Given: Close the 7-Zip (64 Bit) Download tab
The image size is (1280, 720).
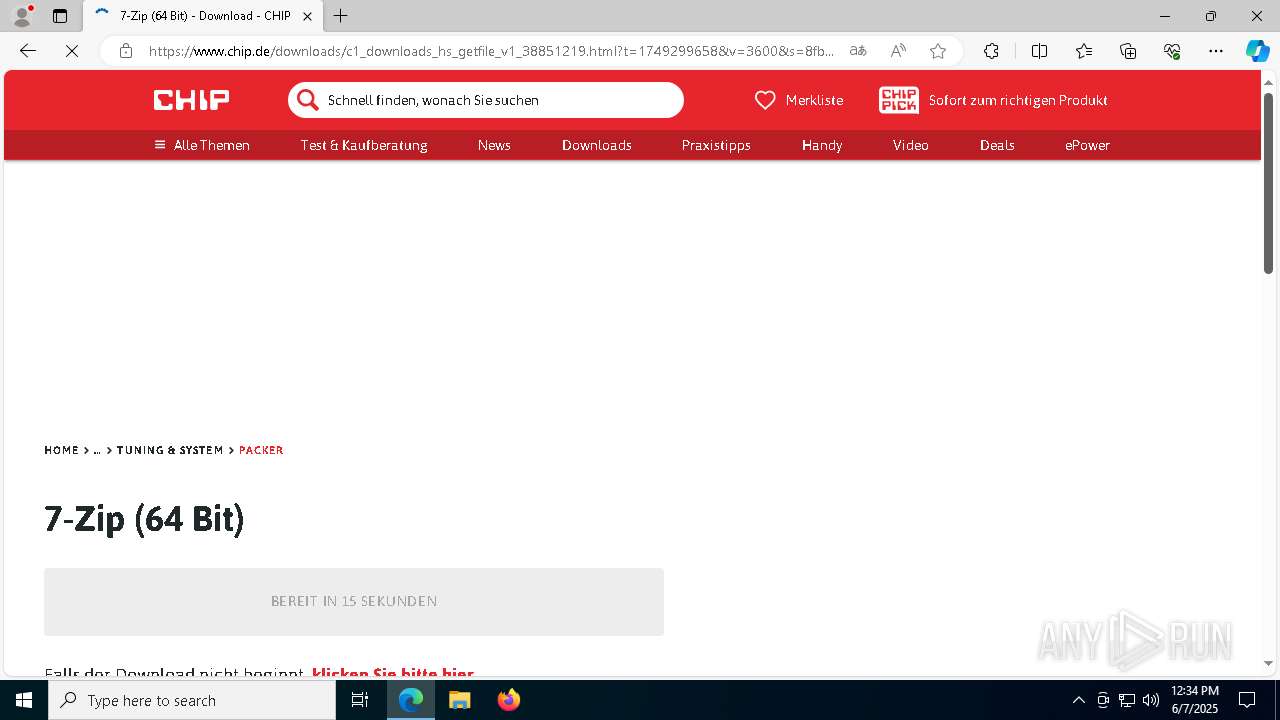Looking at the screenshot, I should coord(307,16).
